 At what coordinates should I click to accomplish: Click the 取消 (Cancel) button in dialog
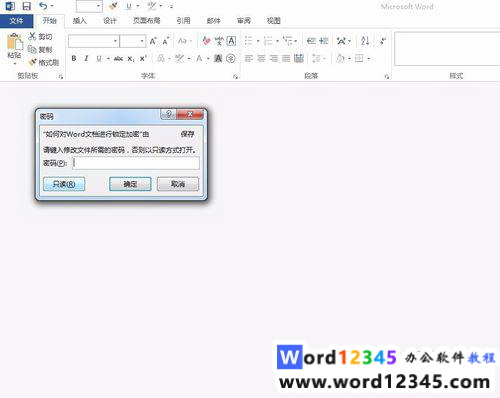pyautogui.click(x=178, y=184)
